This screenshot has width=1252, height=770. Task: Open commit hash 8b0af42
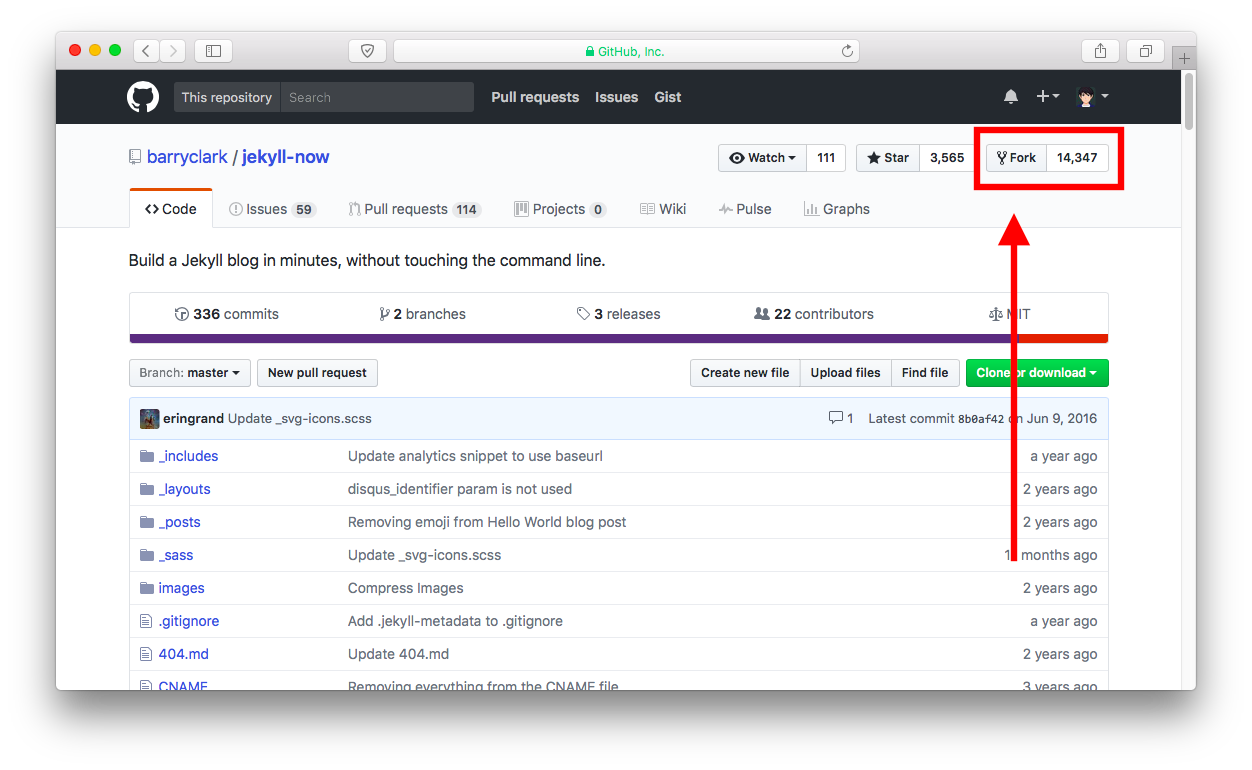[x=981, y=419]
